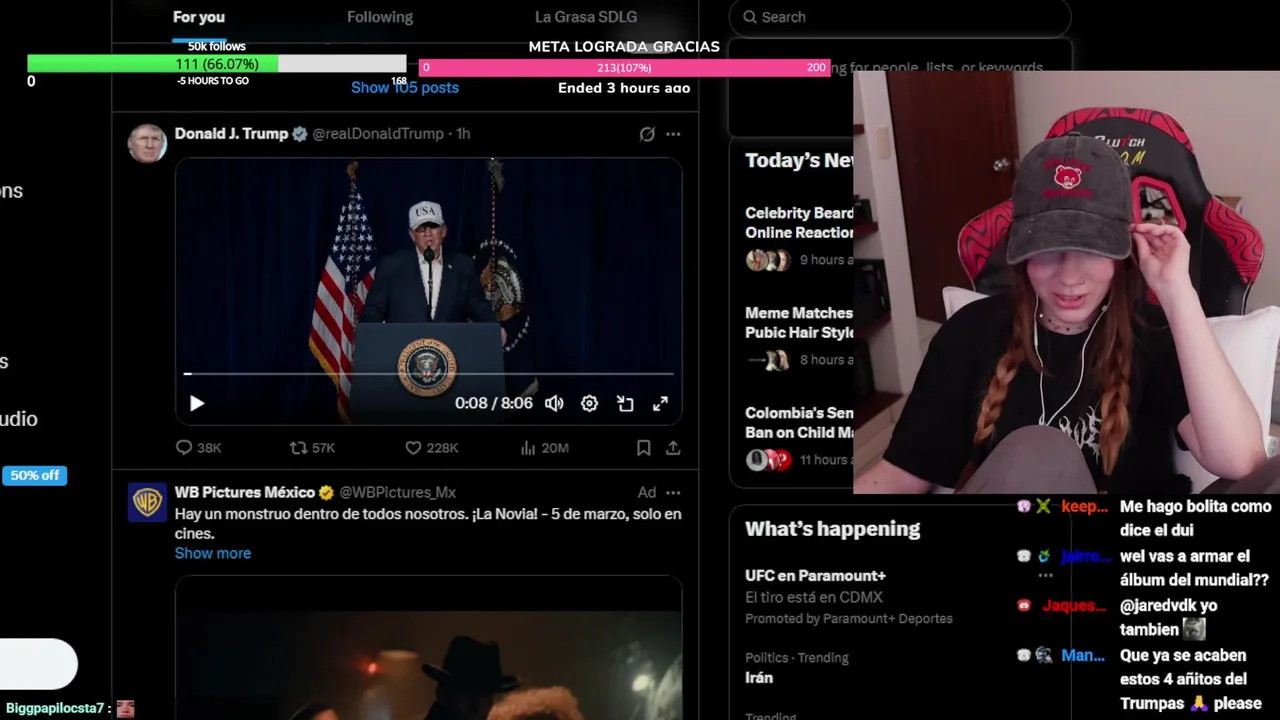Open Donald J. Trump display name
This screenshot has height=720, width=1280.
tap(231, 134)
